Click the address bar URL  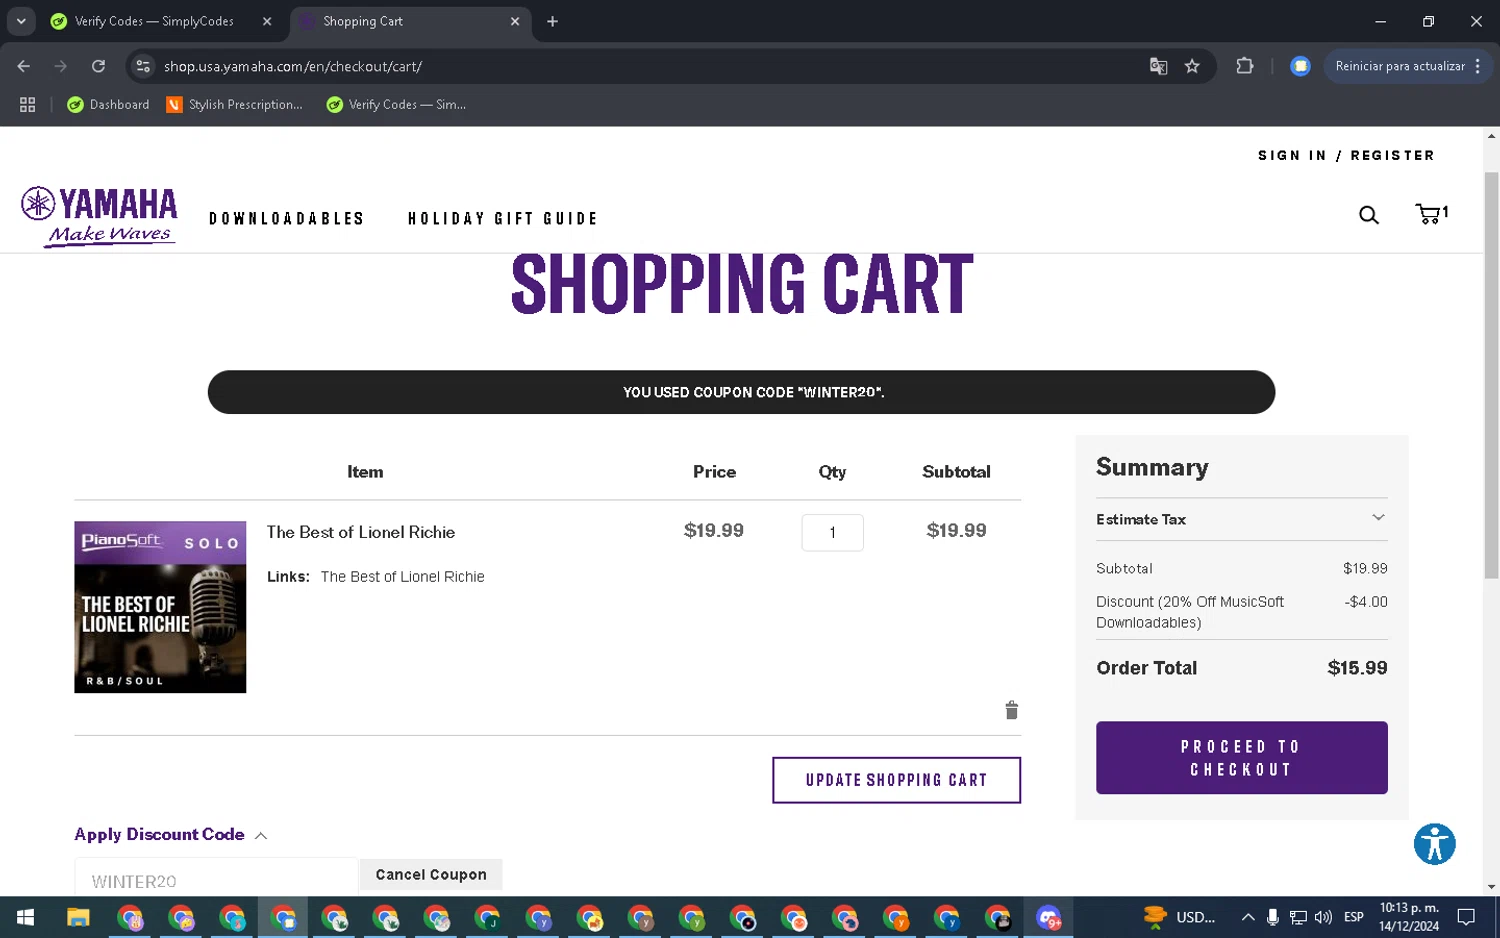(x=293, y=66)
